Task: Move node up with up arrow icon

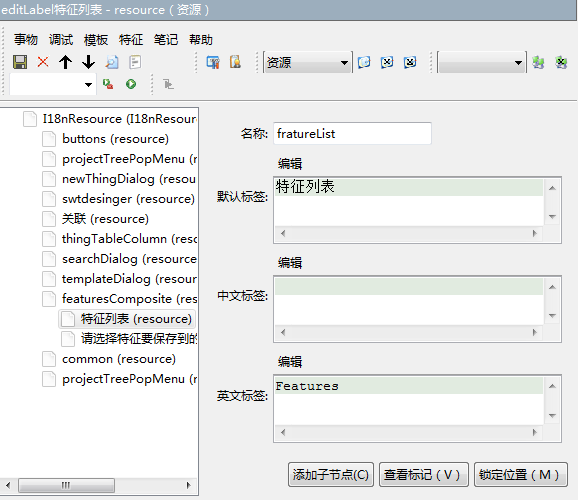Action: (66, 62)
